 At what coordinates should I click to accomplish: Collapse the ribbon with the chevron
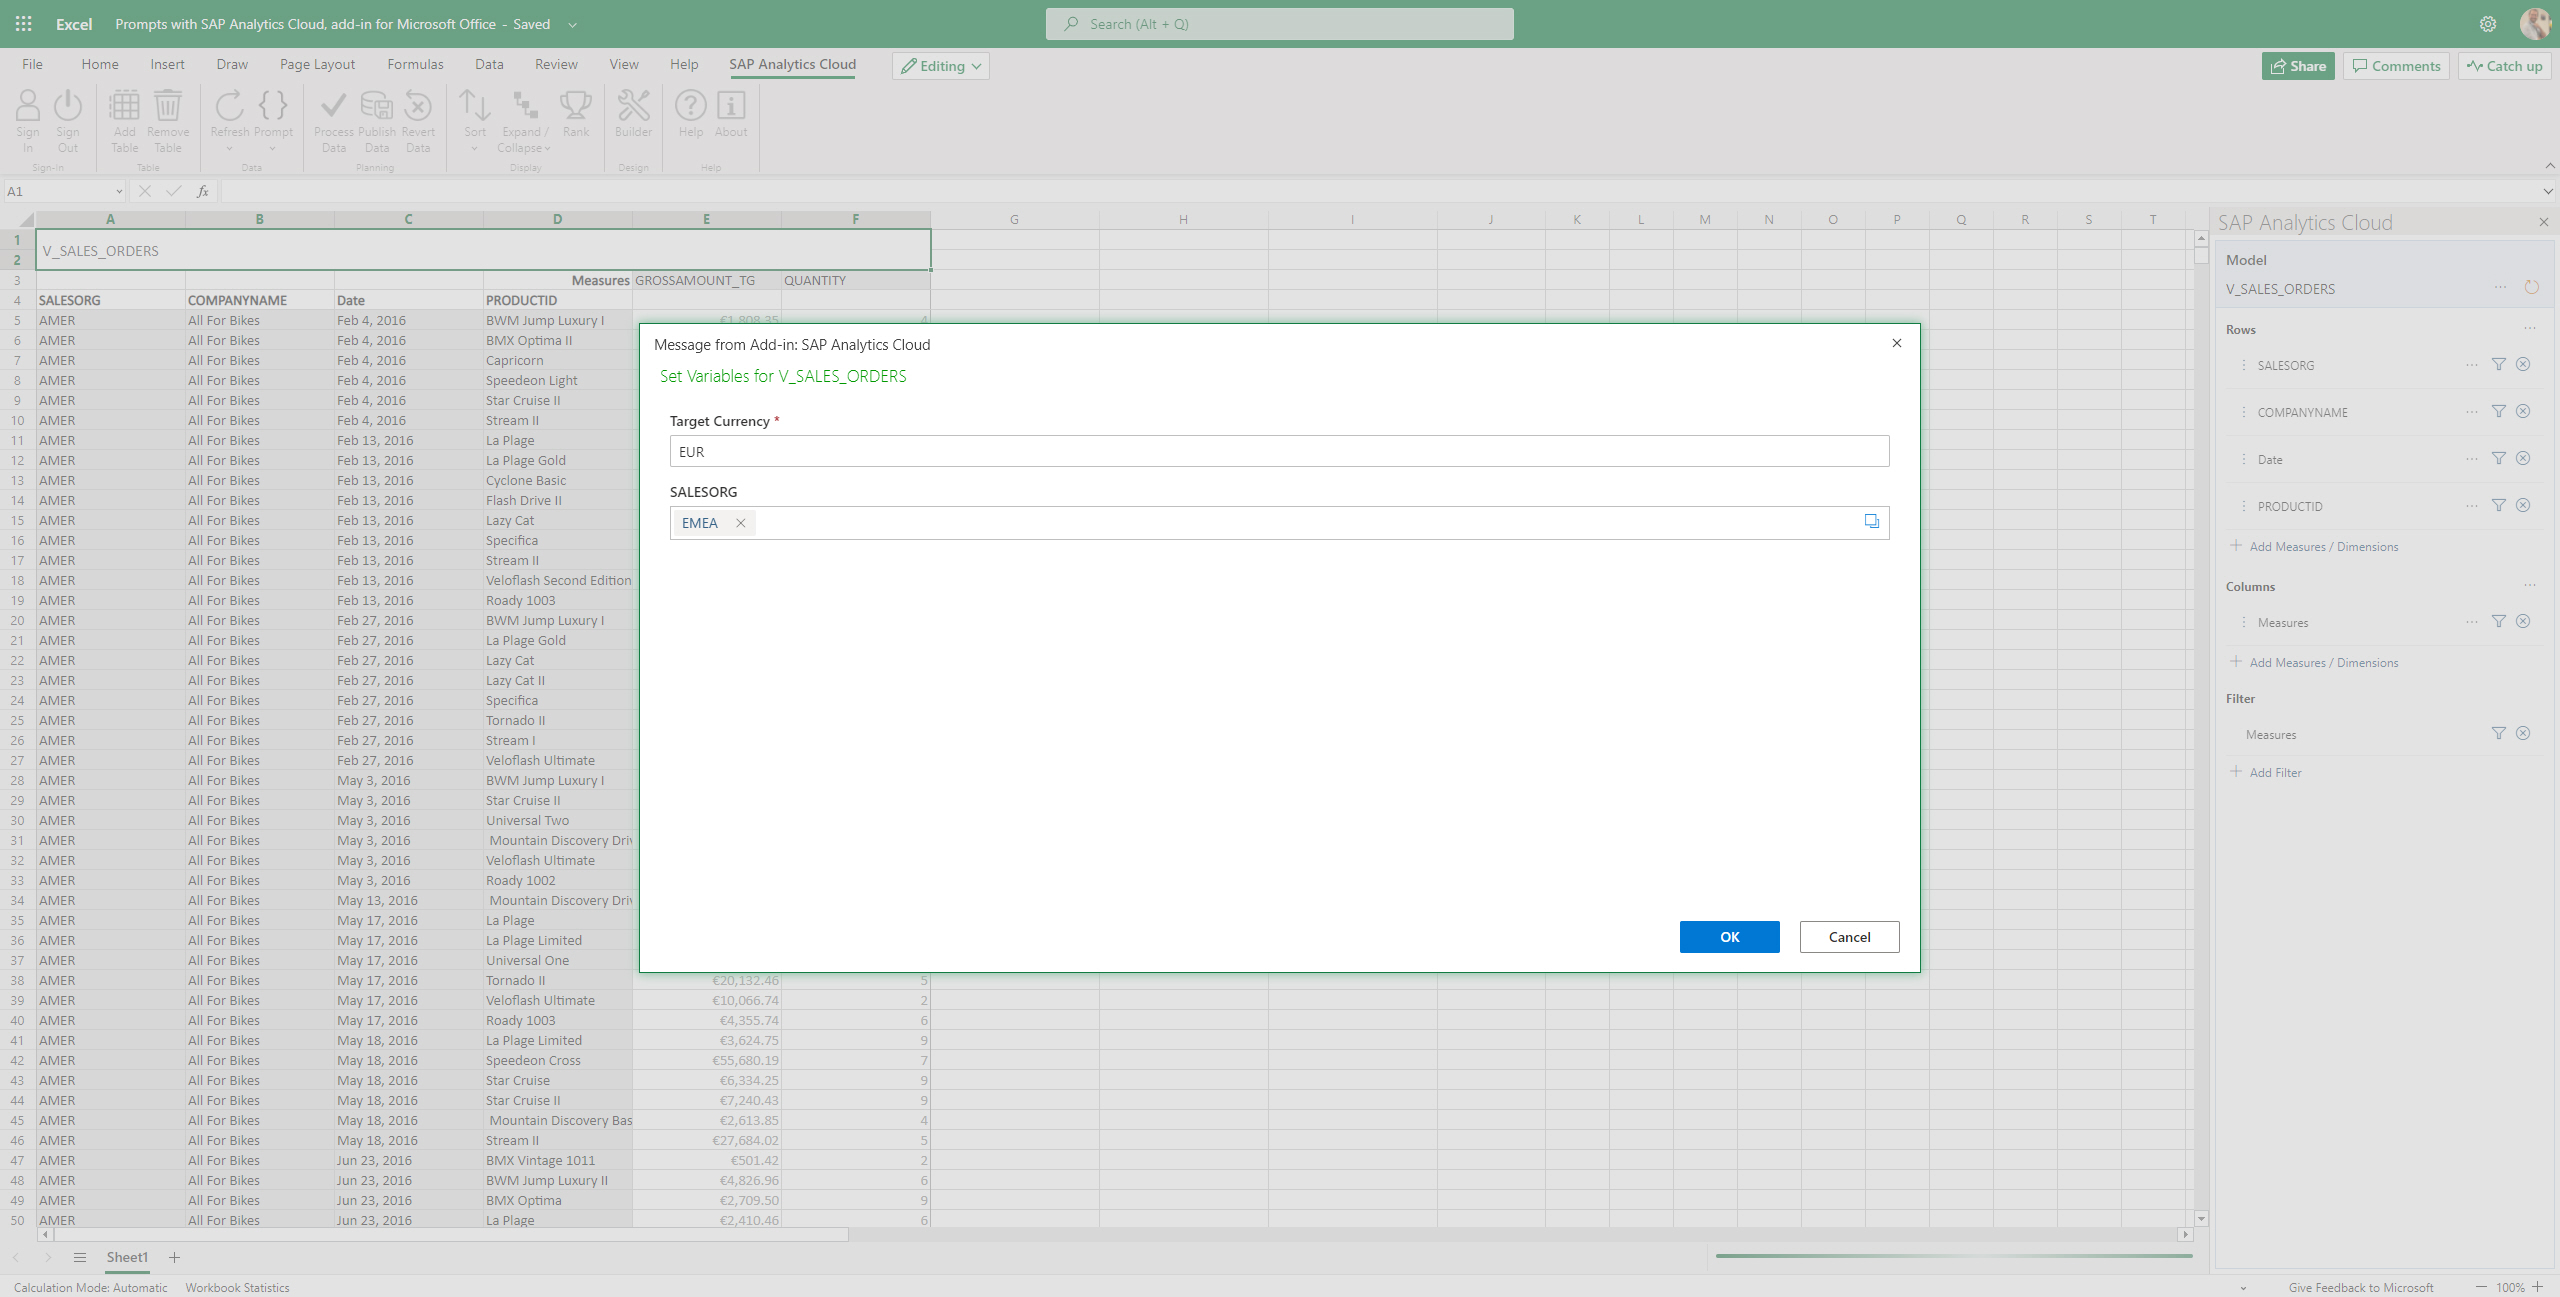pos(2549,166)
